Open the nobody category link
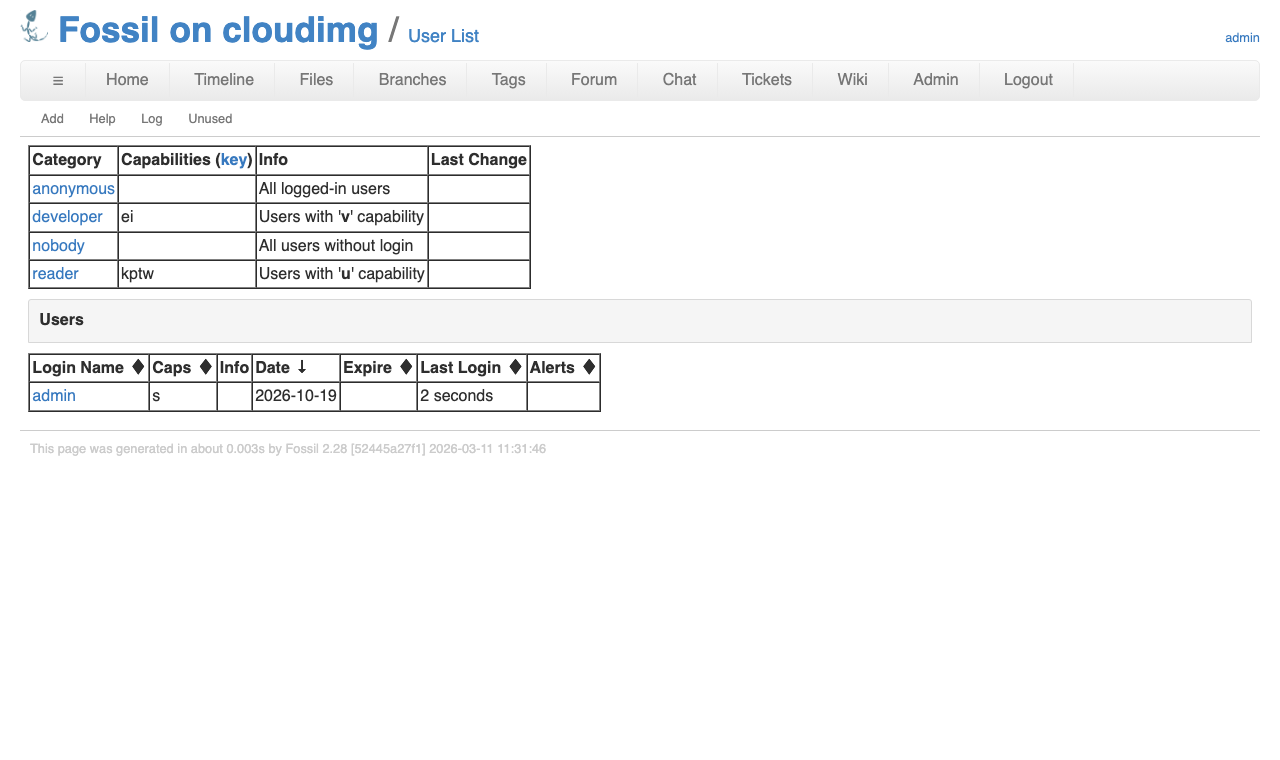 pyautogui.click(x=58, y=246)
